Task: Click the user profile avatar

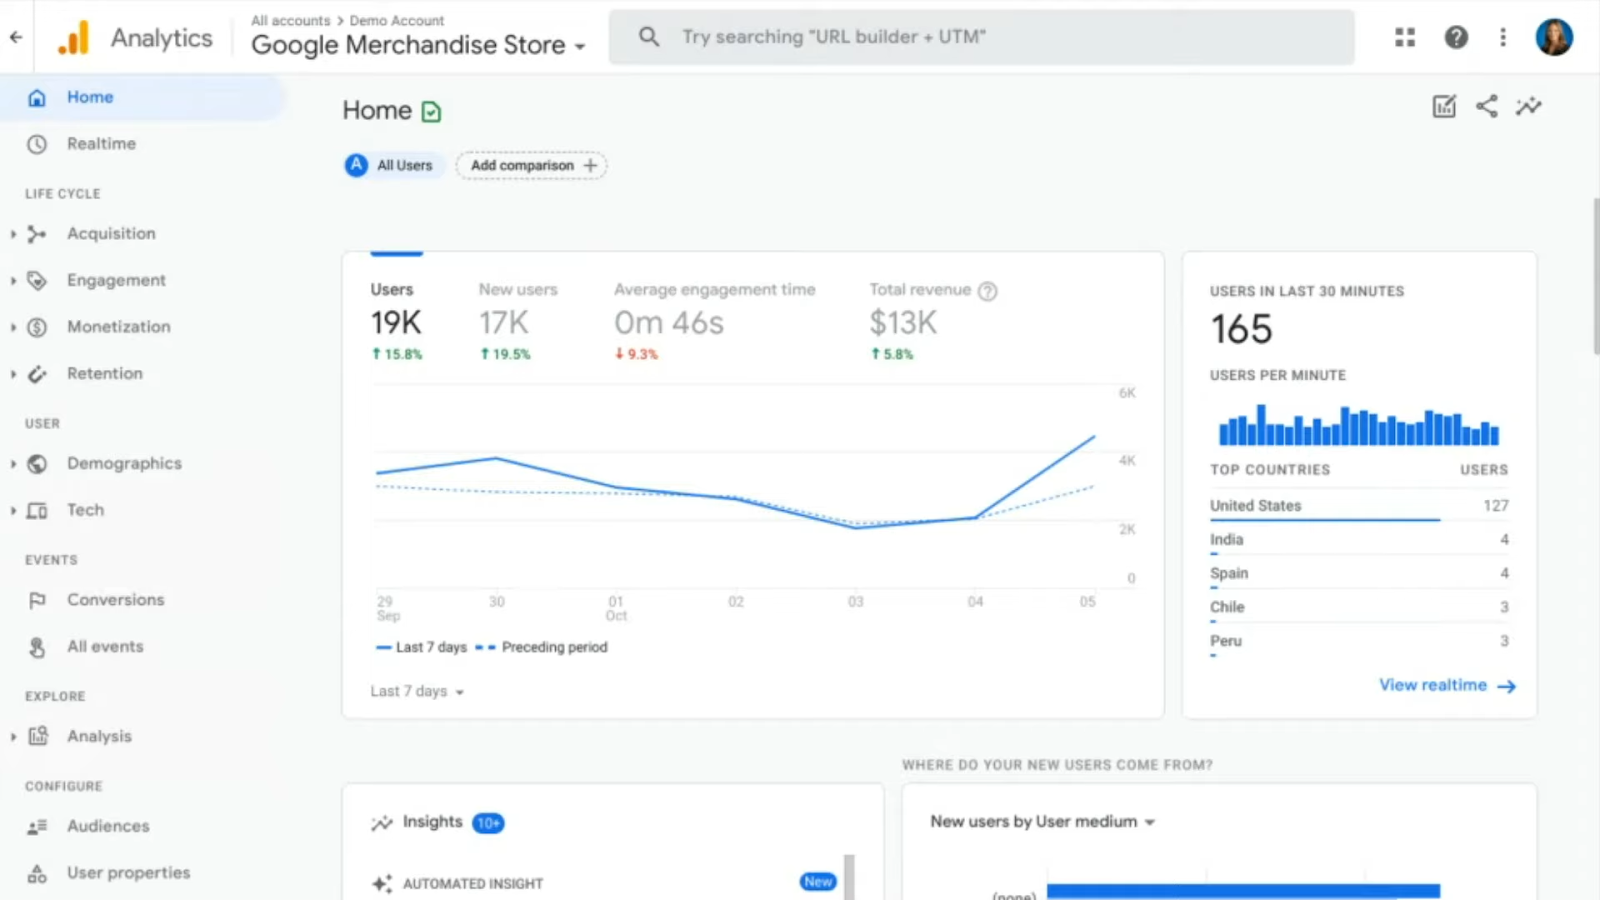Action: click(1554, 37)
